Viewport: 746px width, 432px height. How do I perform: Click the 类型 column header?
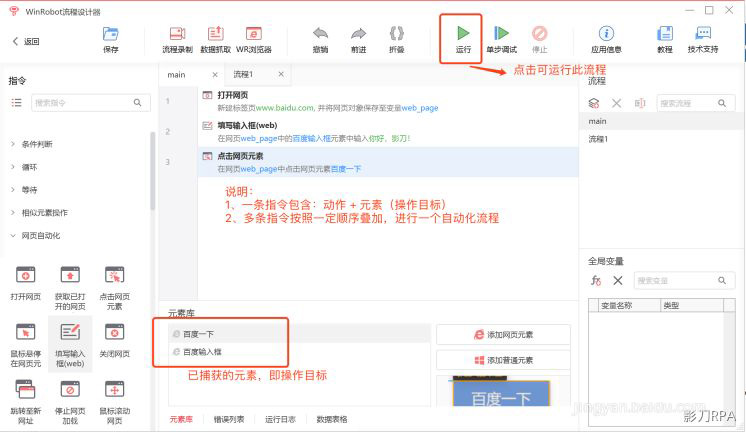click(x=692, y=305)
